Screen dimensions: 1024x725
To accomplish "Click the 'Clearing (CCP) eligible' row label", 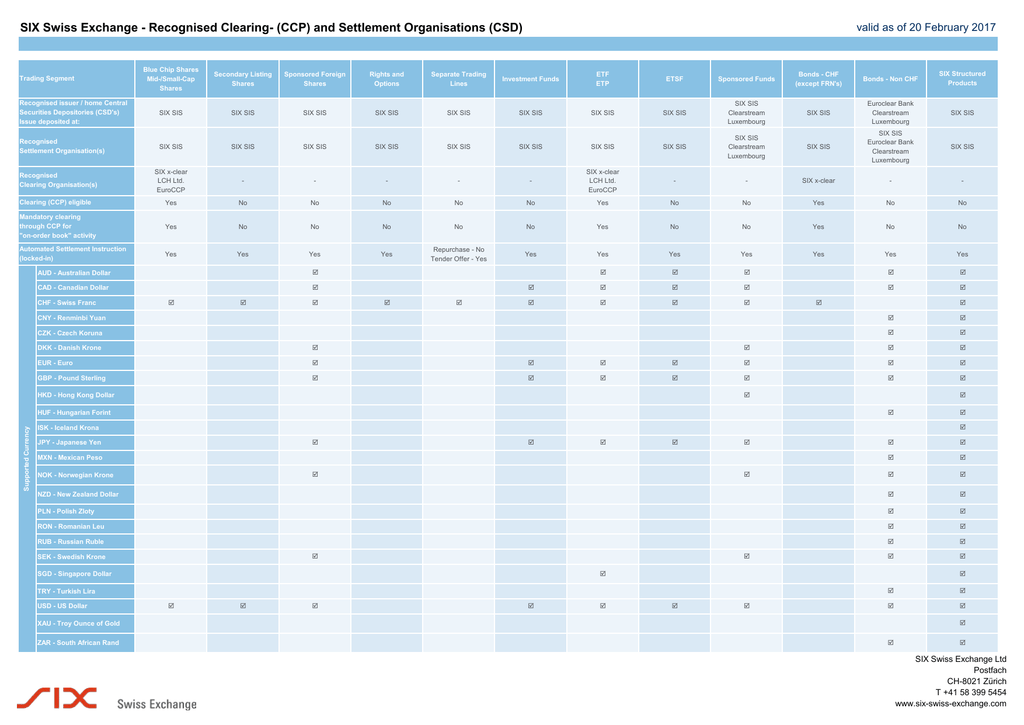I will tap(76, 202).
